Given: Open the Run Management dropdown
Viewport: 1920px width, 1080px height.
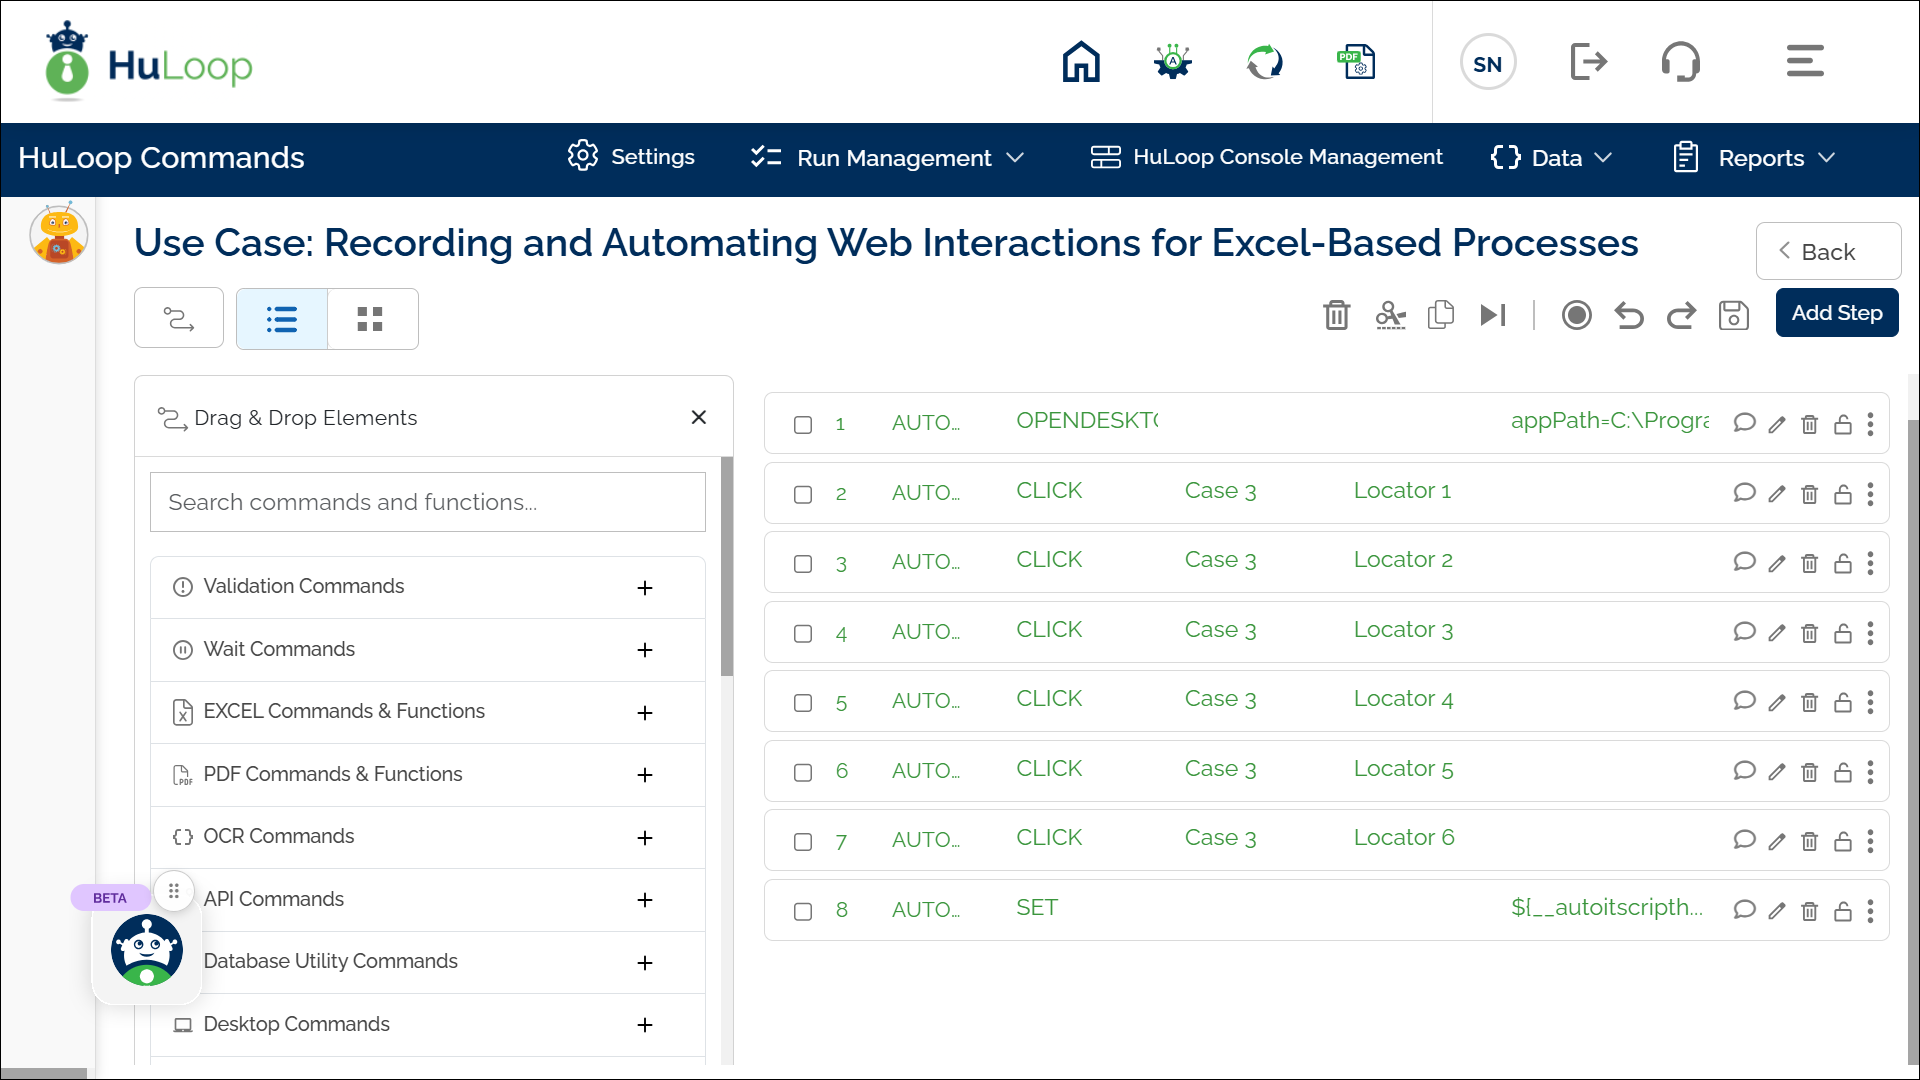Looking at the screenshot, I should pyautogui.click(x=888, y=158).
